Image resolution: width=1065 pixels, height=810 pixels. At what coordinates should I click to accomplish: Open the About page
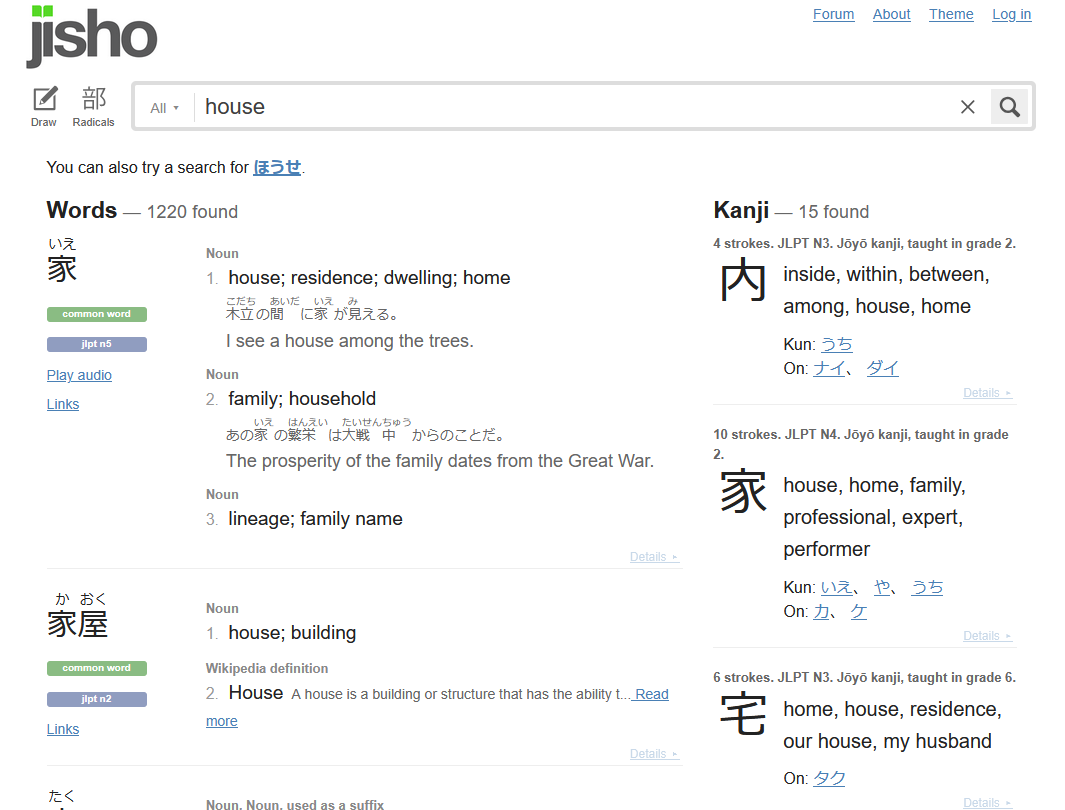[x=891, y=14]
